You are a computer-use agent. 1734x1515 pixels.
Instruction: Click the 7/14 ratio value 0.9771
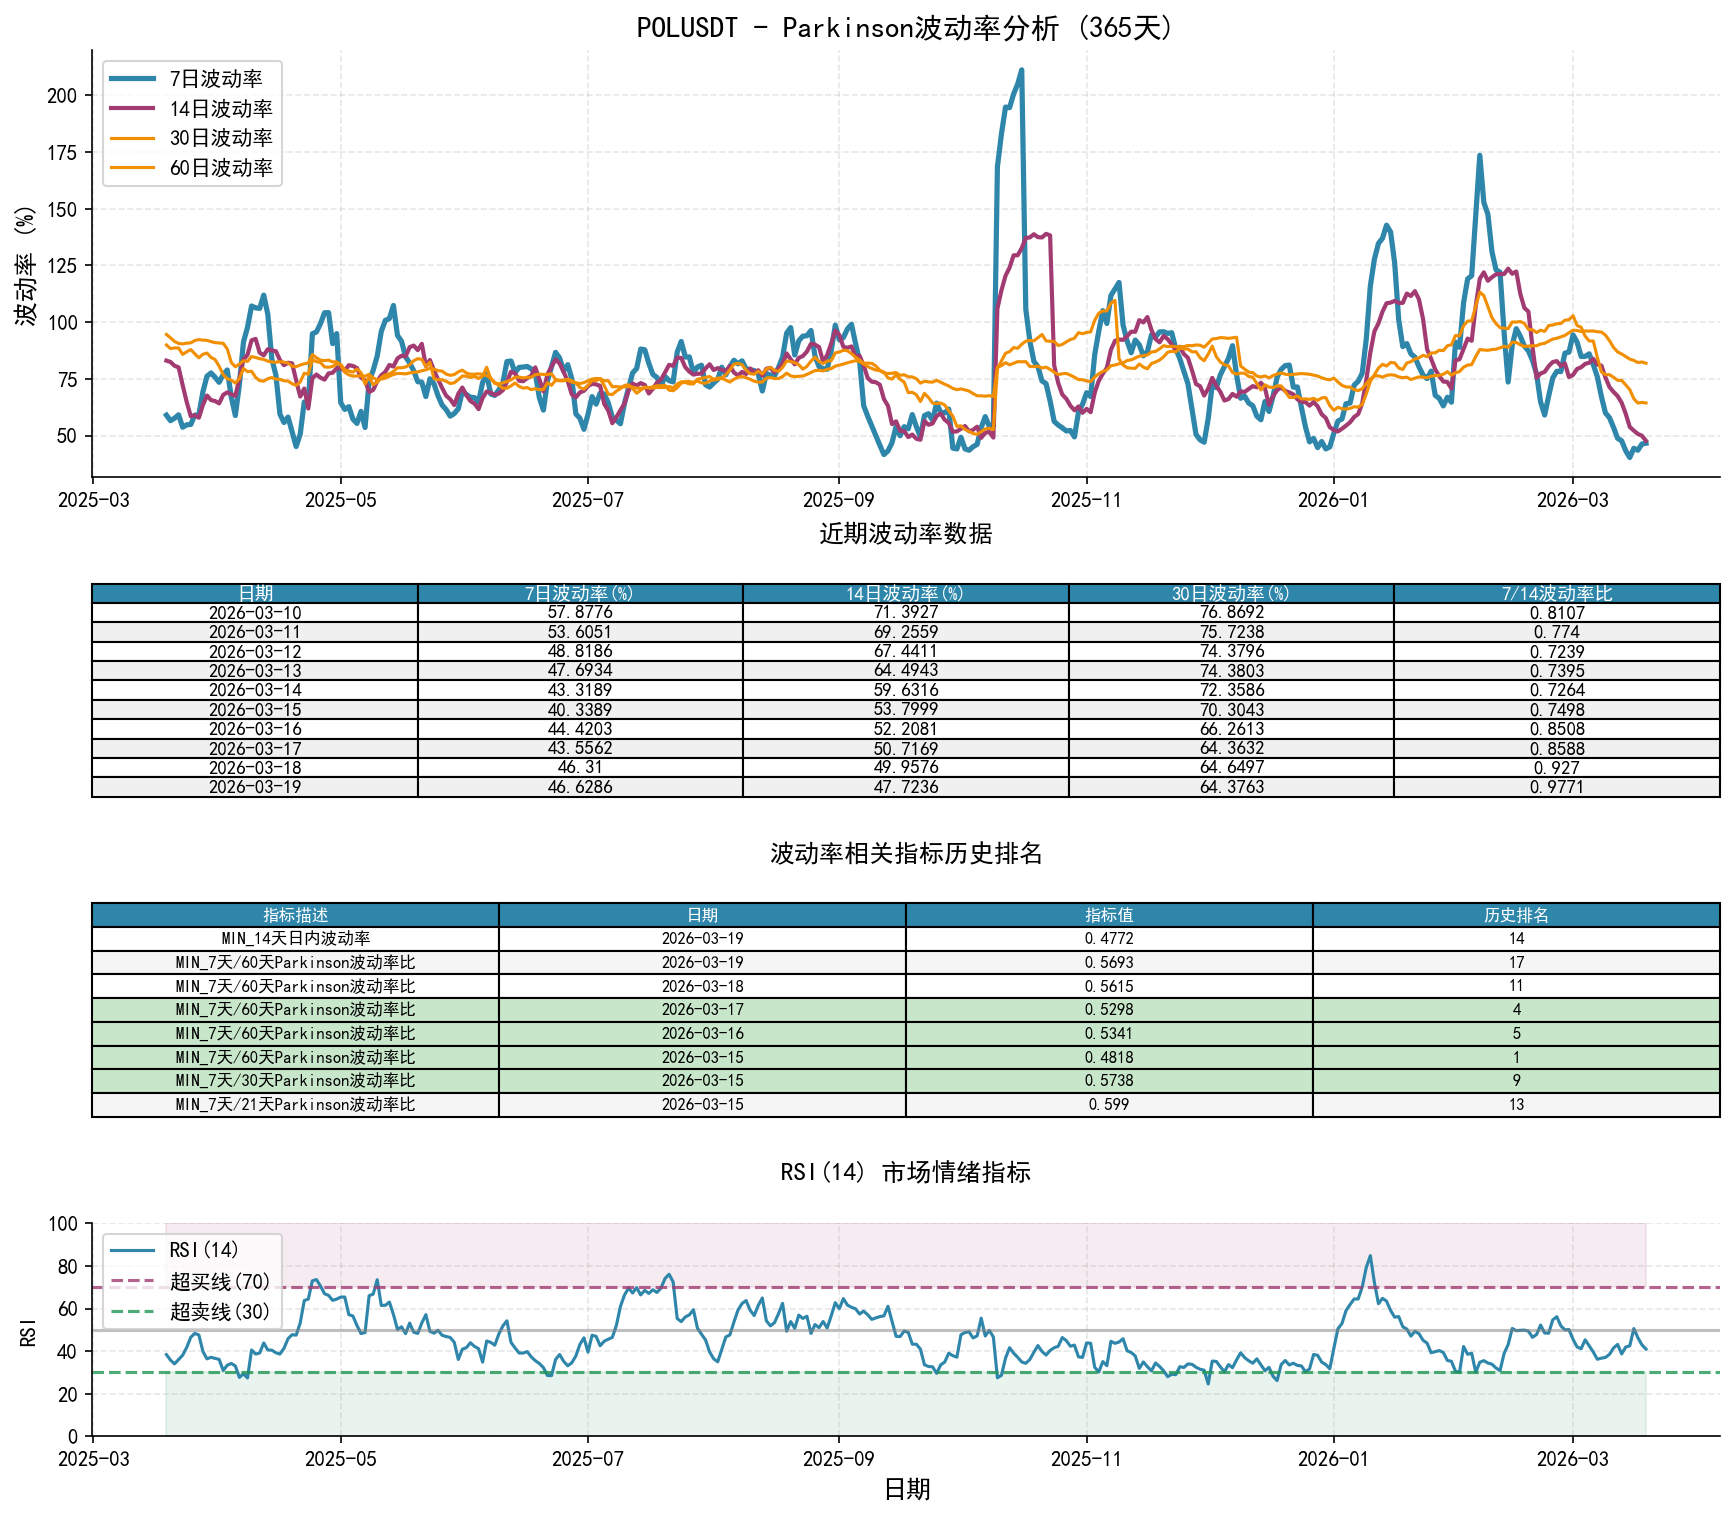[x=1556, y=787]
